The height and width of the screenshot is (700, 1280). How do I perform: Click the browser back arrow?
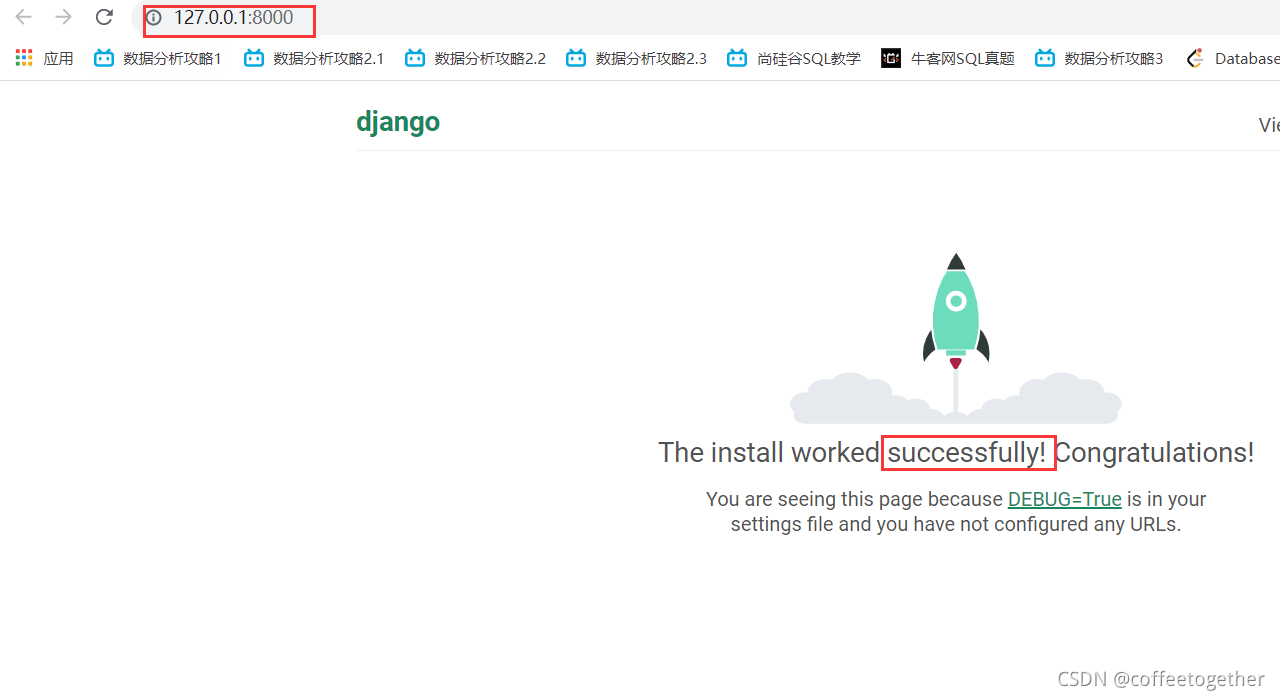click(x=24, y=17)
